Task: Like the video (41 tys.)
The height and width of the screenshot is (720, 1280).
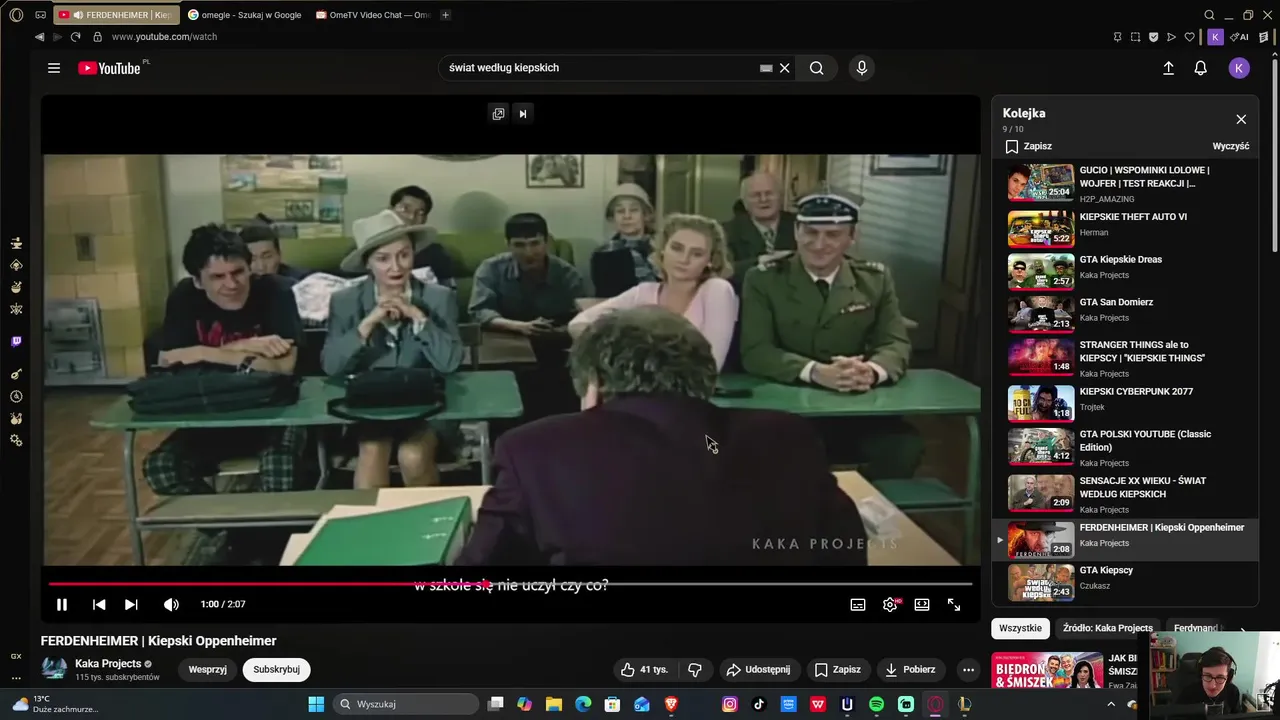Action: [644, 669]
